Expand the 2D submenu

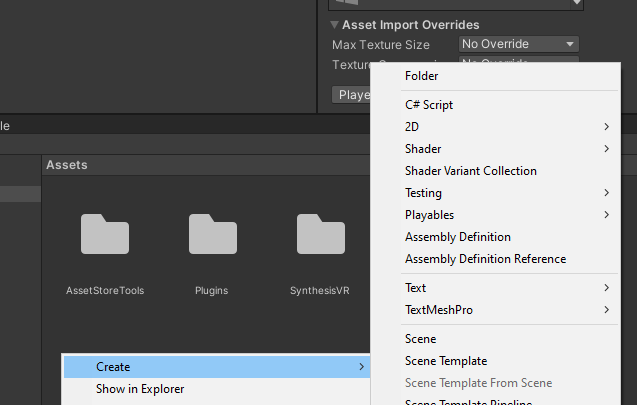[495, 127]
